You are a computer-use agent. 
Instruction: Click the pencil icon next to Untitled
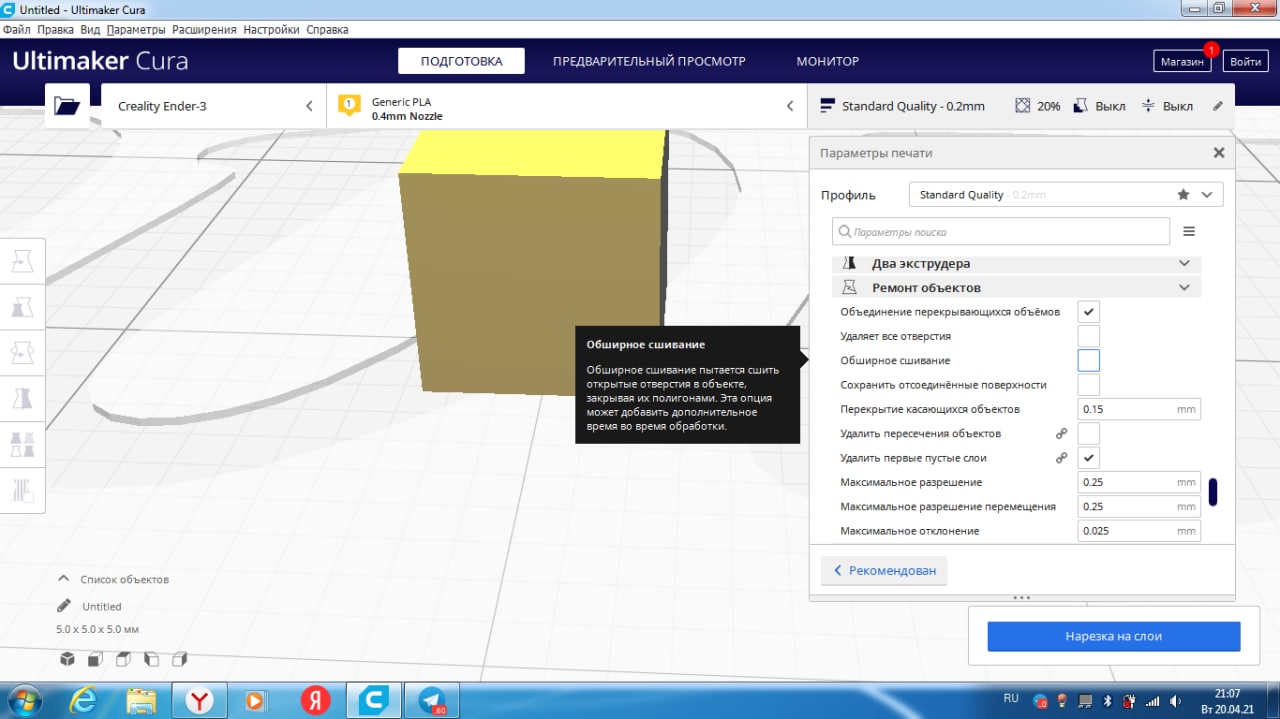[x=64, y=606]
